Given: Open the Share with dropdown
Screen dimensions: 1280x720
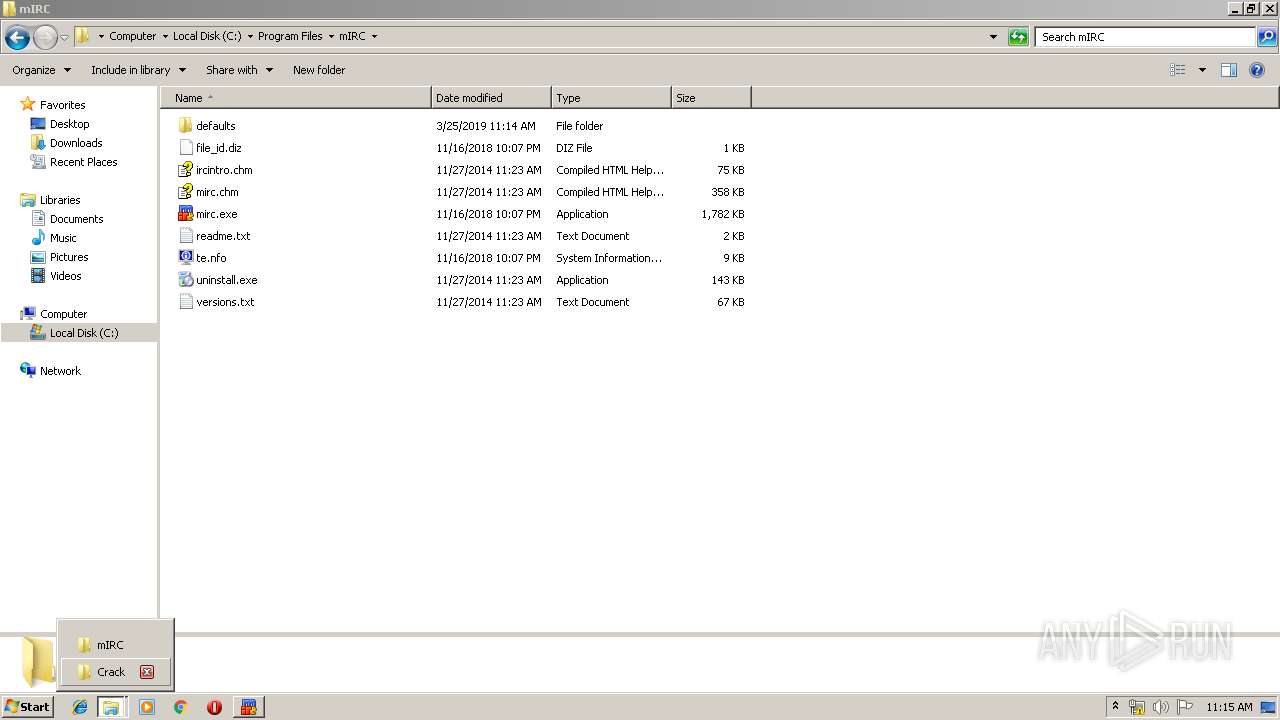Looking at the screenshot, I should (239, 70).
